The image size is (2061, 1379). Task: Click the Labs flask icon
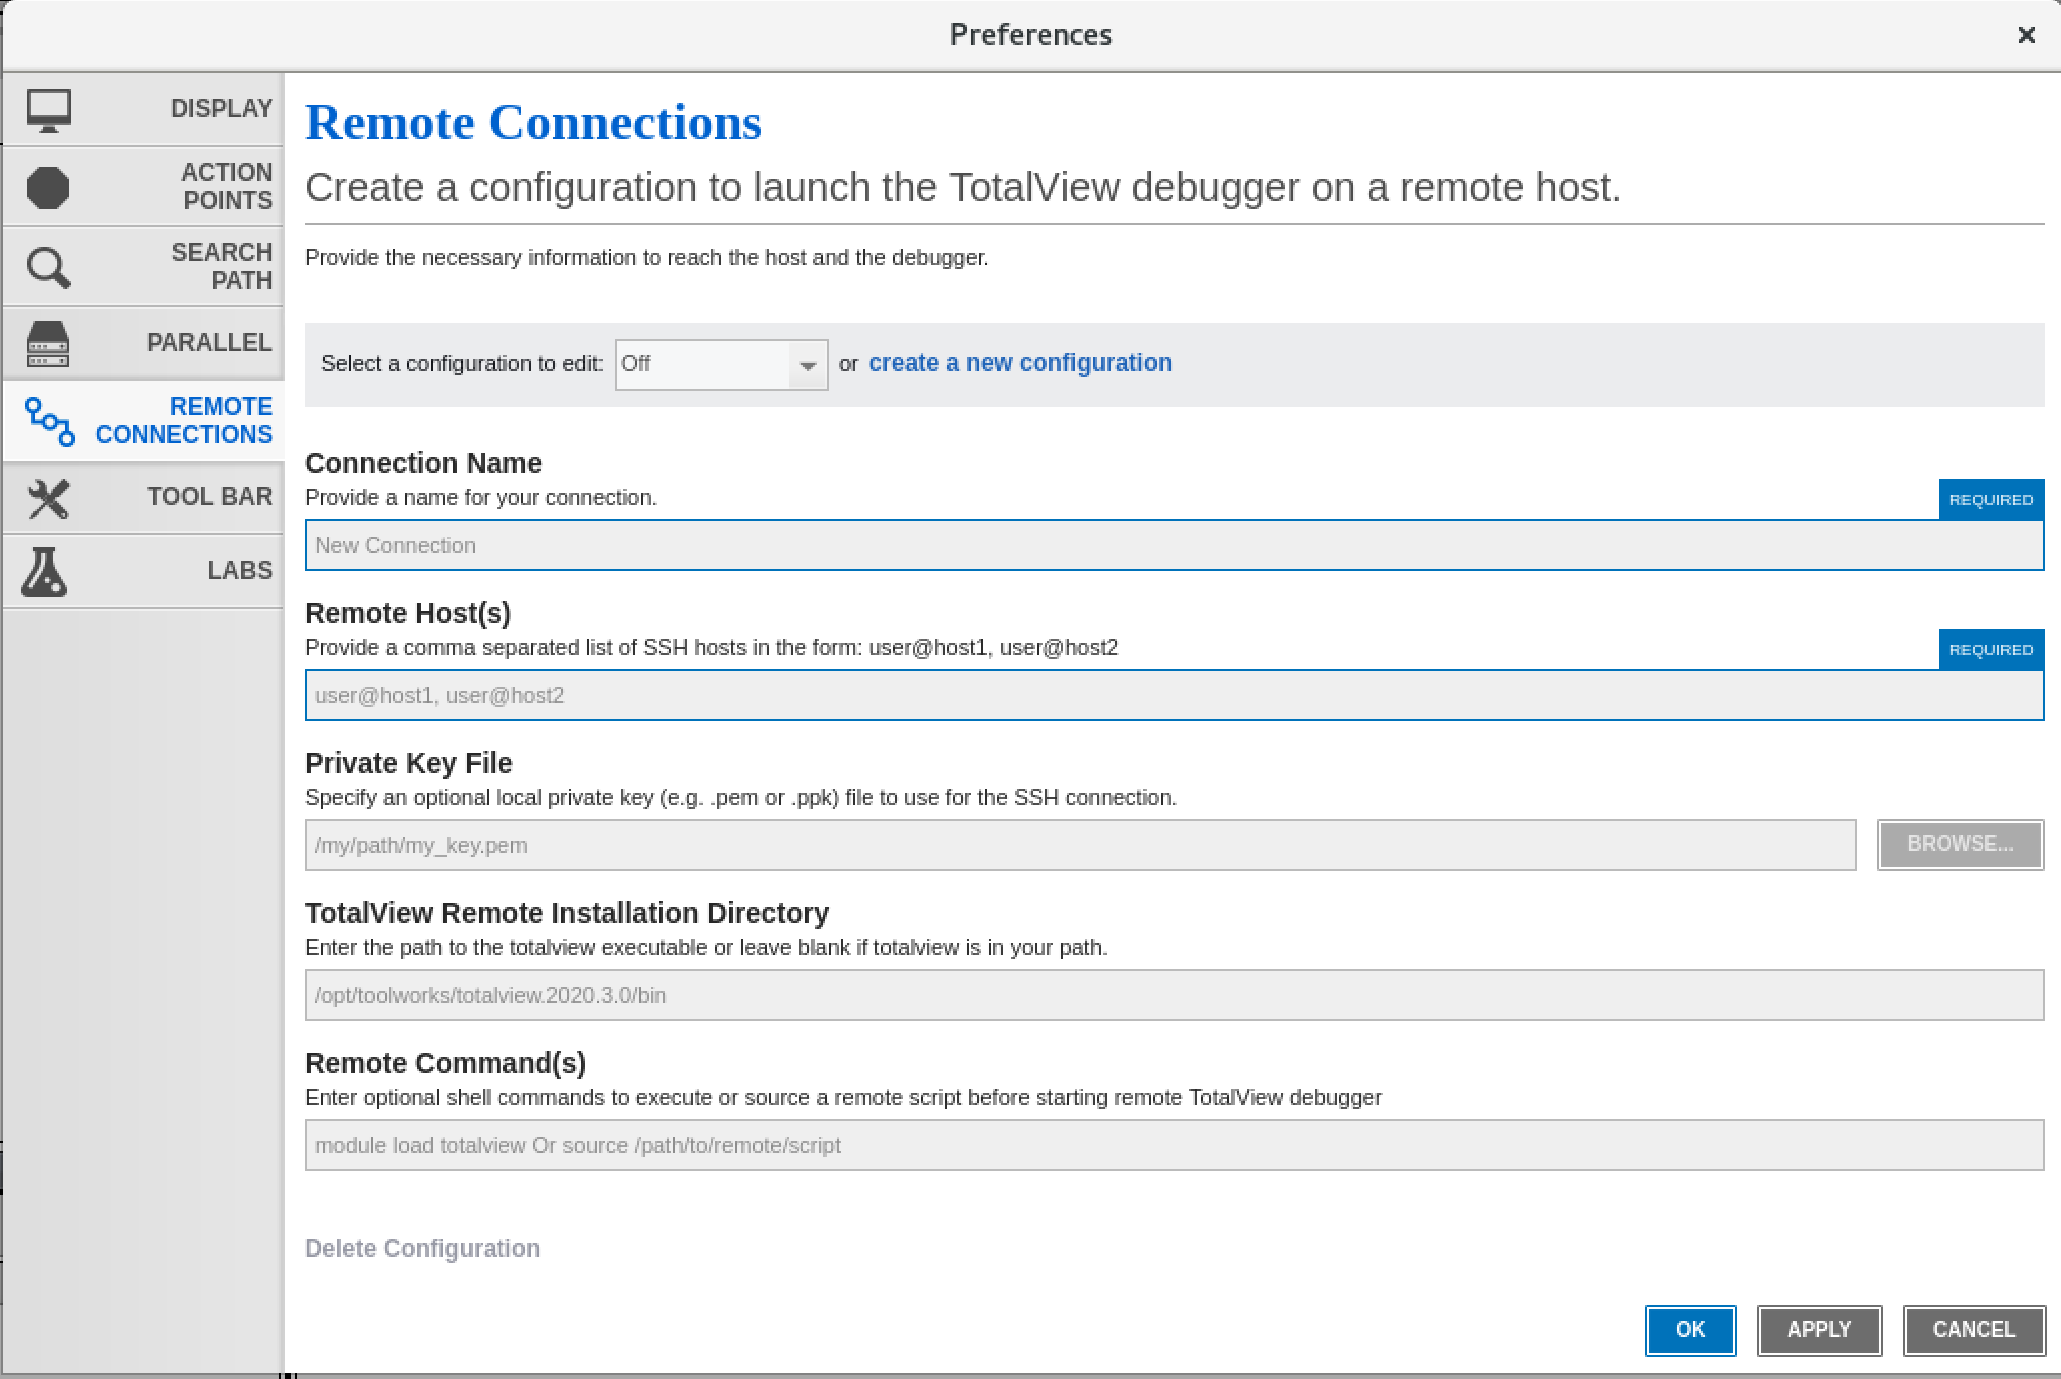(x=45, y=571)
